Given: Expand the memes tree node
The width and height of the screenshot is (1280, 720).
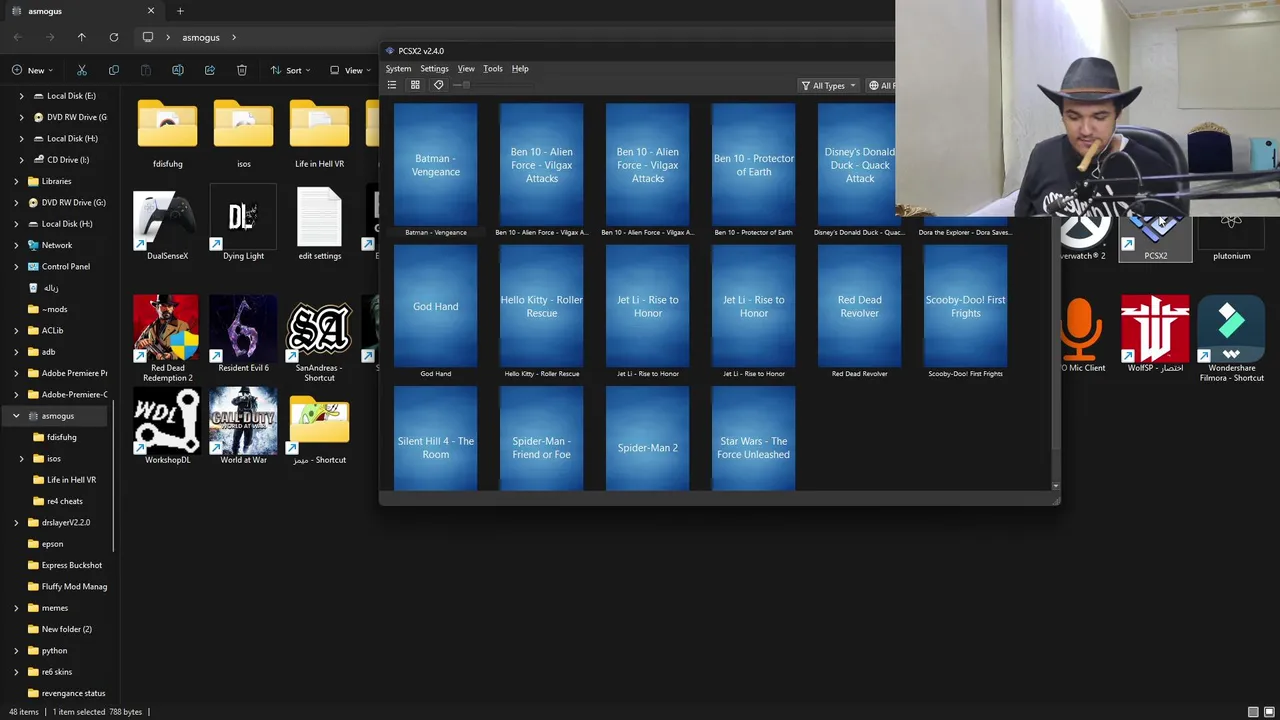Looking at the screenshot, I should (x=16, y=608).
